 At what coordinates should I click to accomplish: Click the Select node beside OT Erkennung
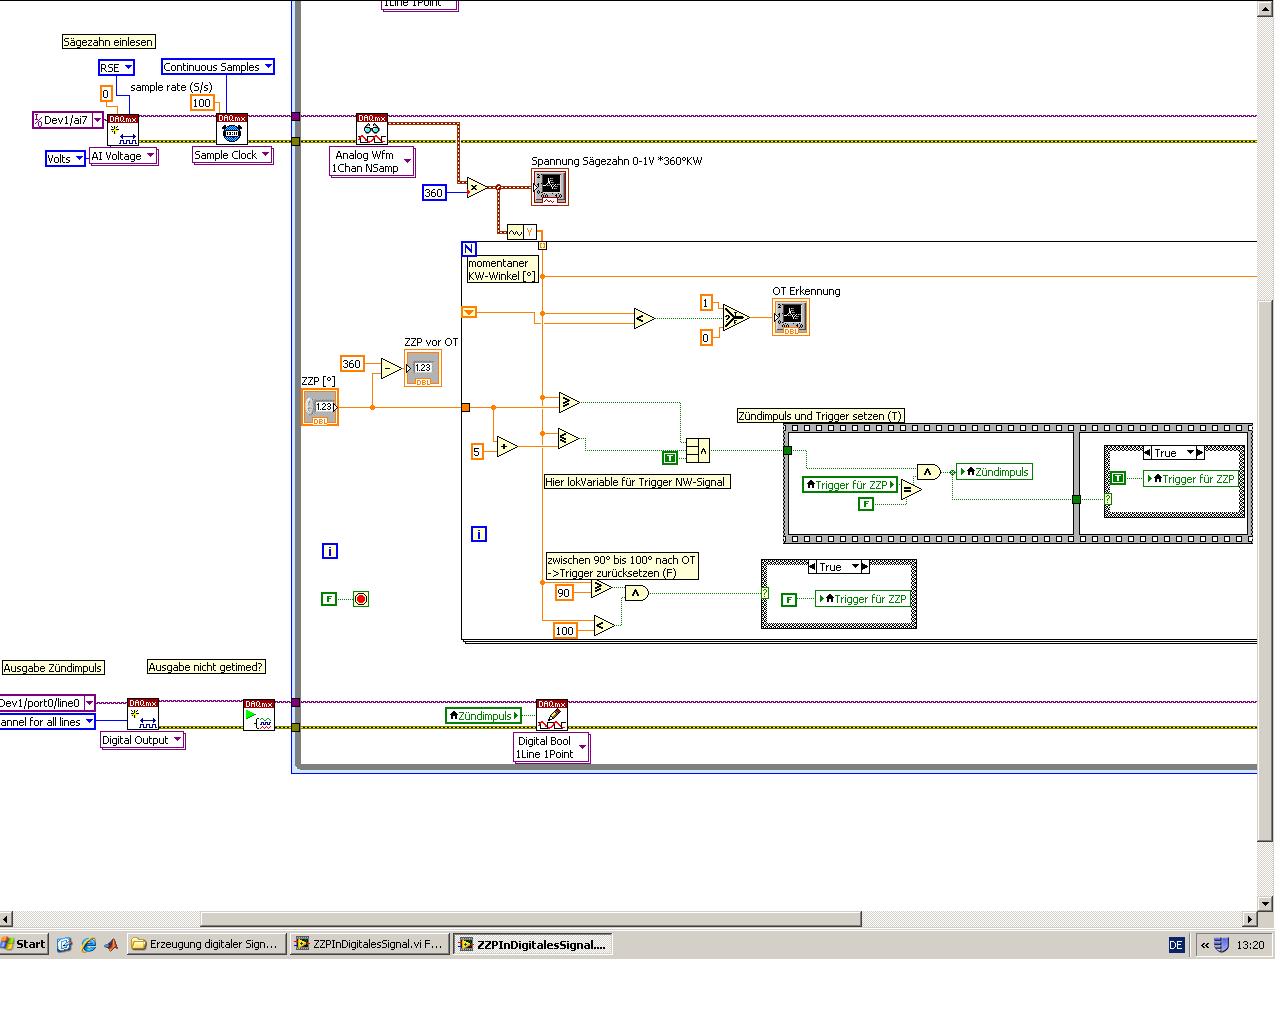point(735,318)
